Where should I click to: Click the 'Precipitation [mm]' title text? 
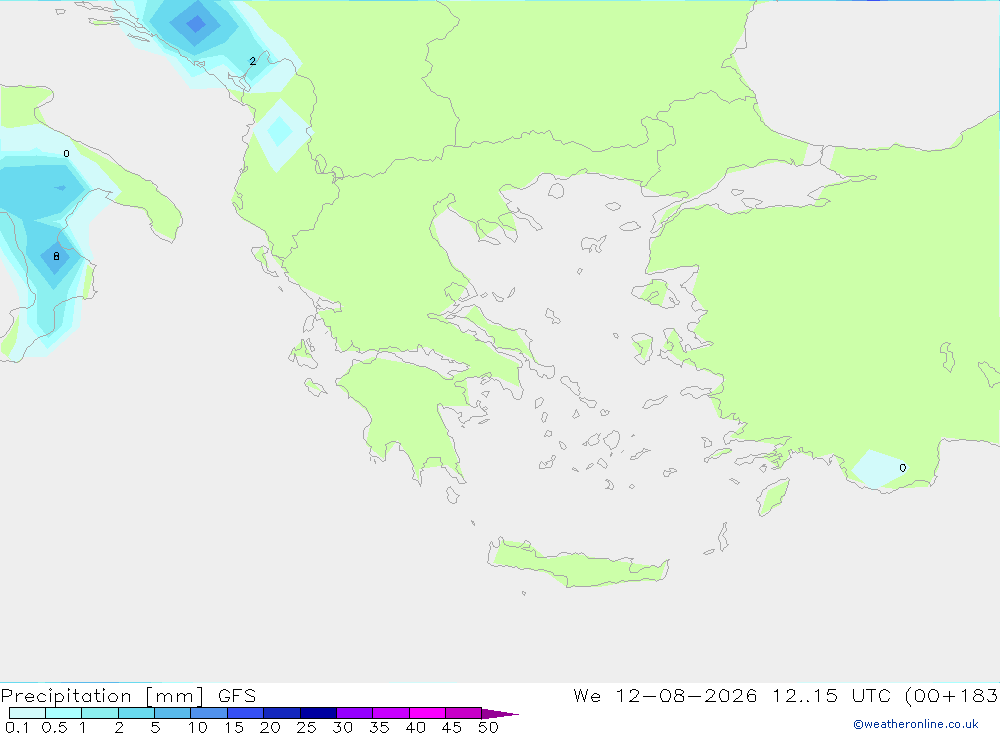[102, 695]
